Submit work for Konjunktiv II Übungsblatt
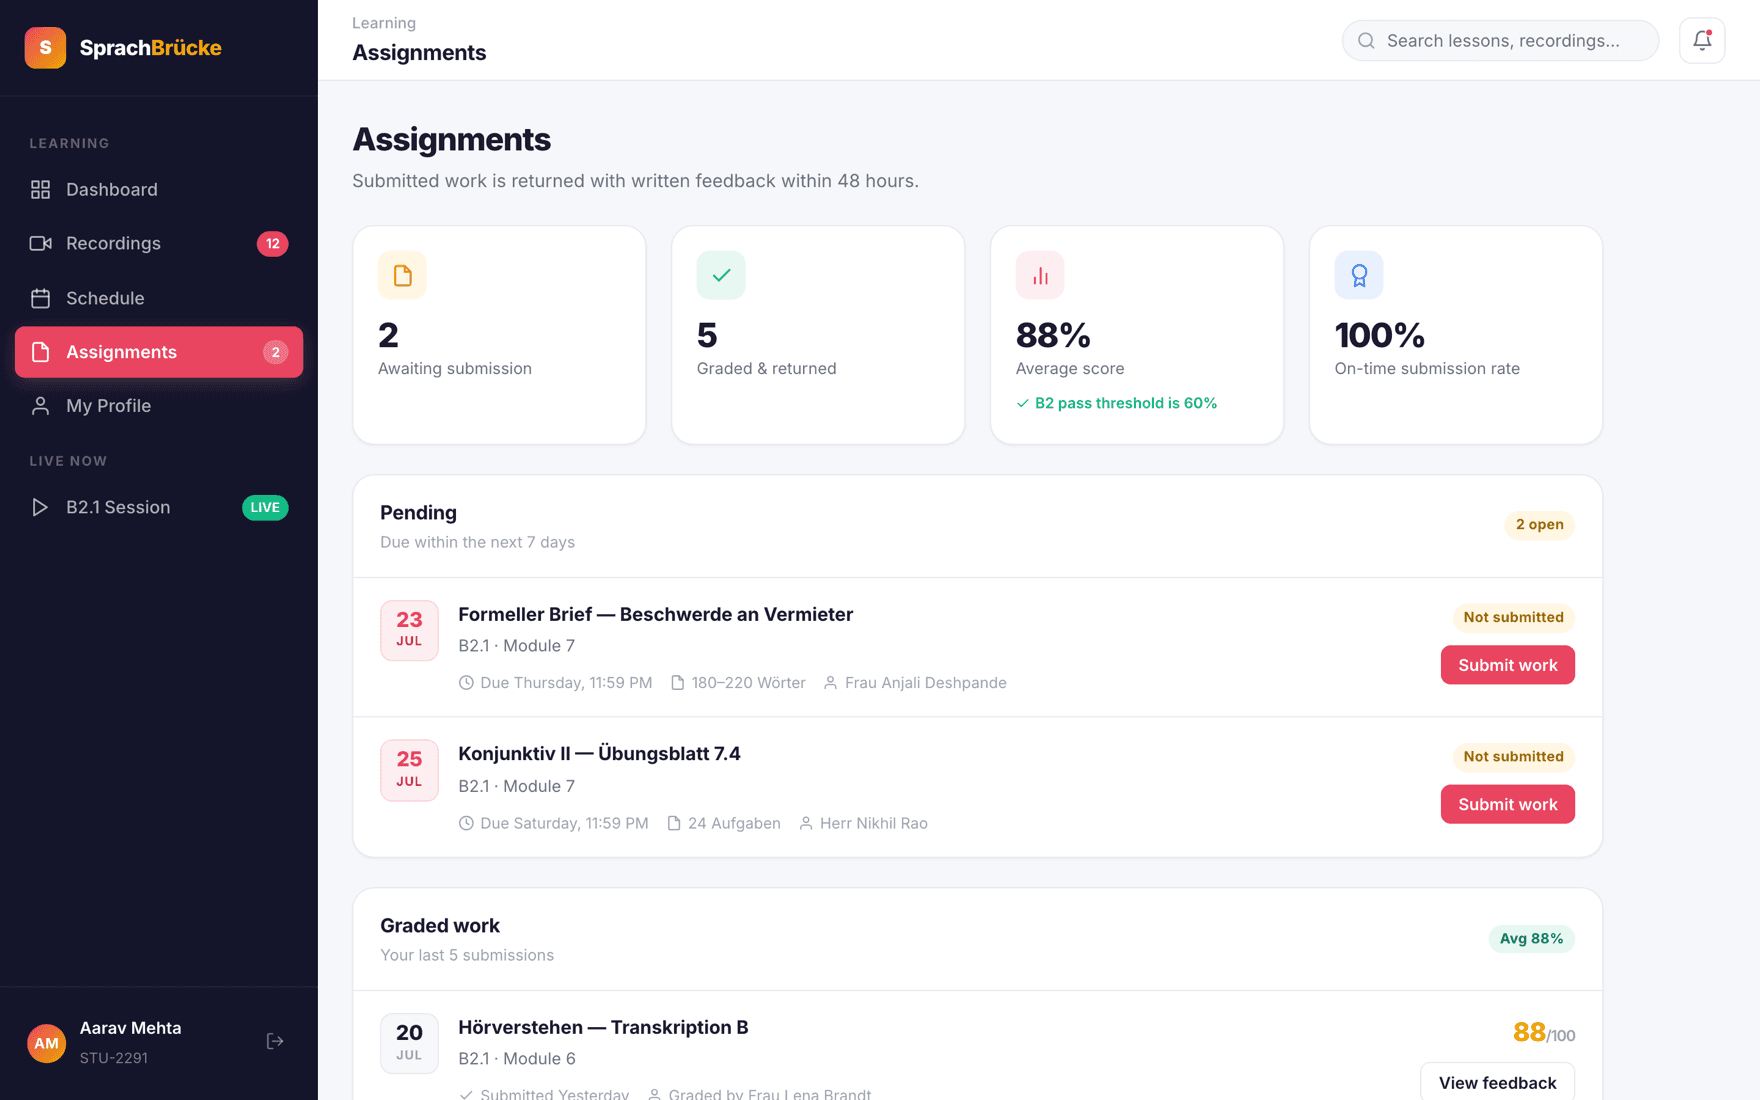Screen dimensions: 1760x1100 point(1507,804)
